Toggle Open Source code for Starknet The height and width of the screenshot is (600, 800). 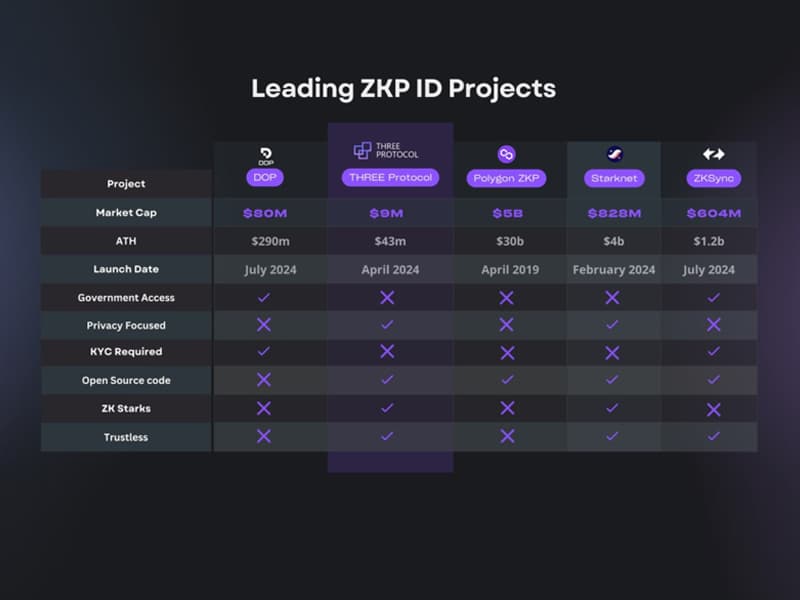coord(613,380)
